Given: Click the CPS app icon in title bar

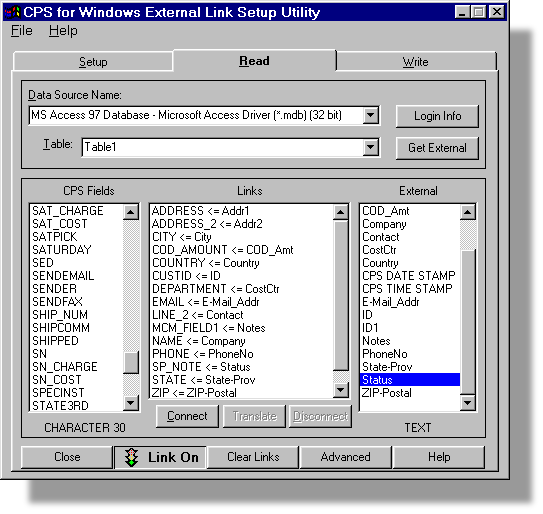Looking at the screenshot, I should point(12,12).
